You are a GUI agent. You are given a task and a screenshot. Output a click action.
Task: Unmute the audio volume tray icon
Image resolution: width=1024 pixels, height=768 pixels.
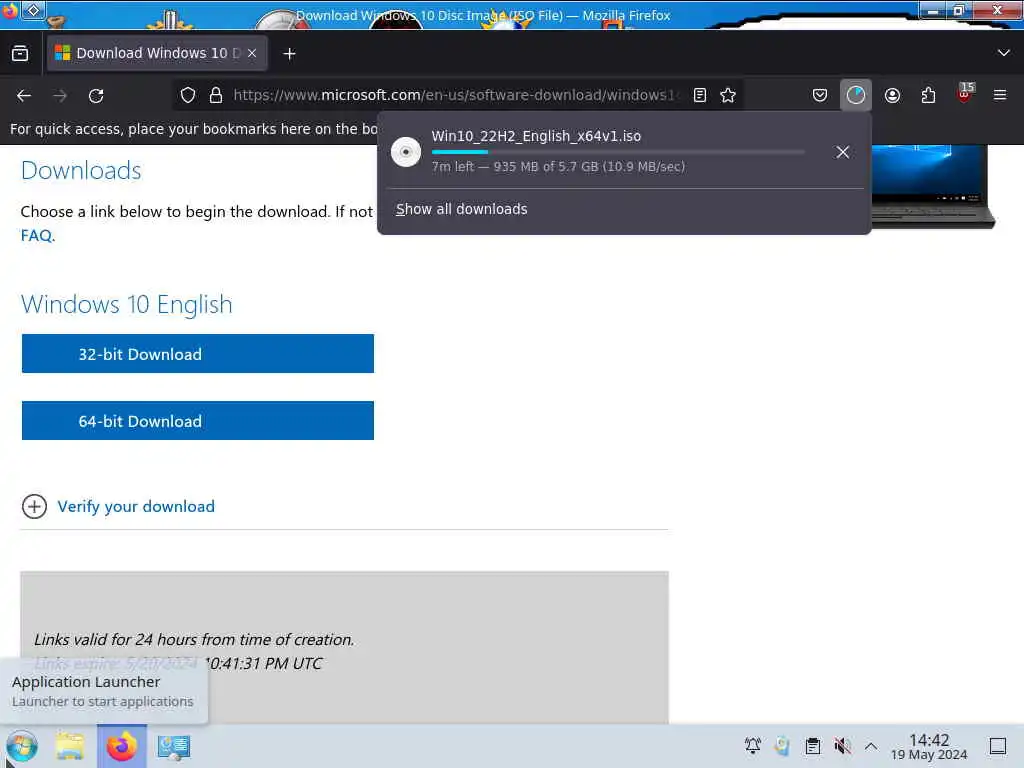pyautogui.click(x=842, y=746)
